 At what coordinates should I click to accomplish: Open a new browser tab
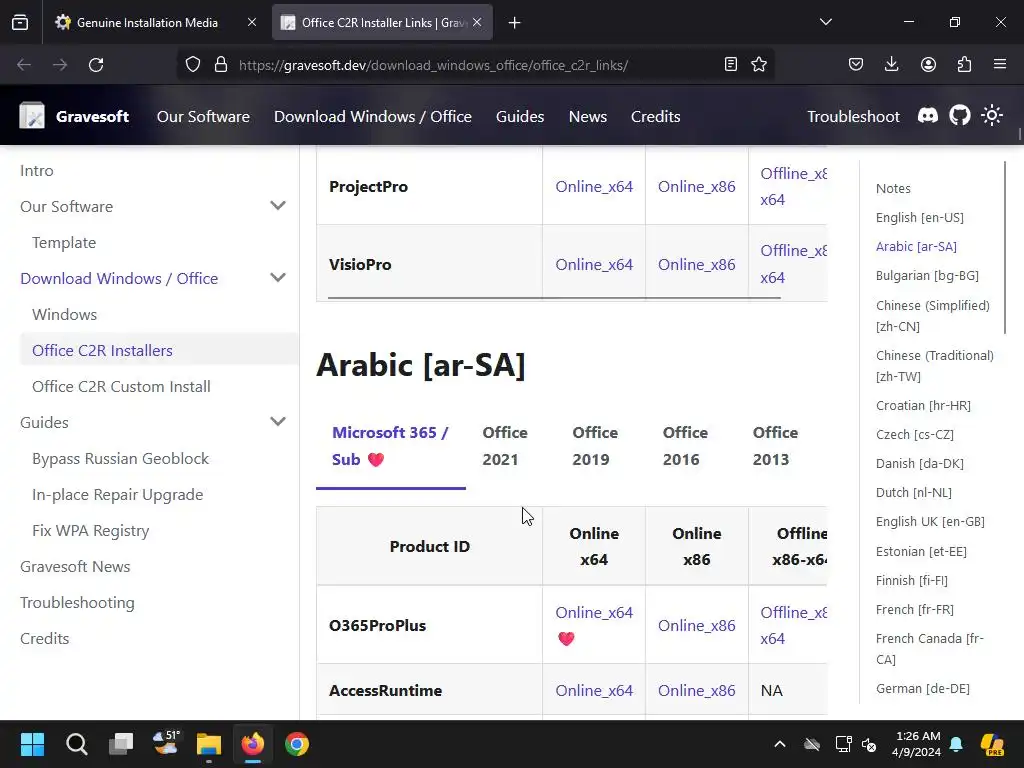(x=515, y=23)
